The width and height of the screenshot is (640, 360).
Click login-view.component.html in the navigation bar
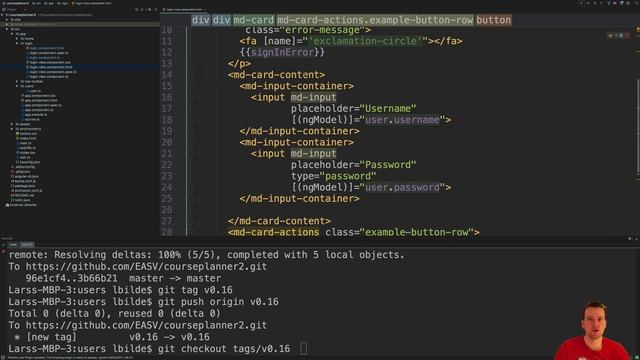(92, 3)
